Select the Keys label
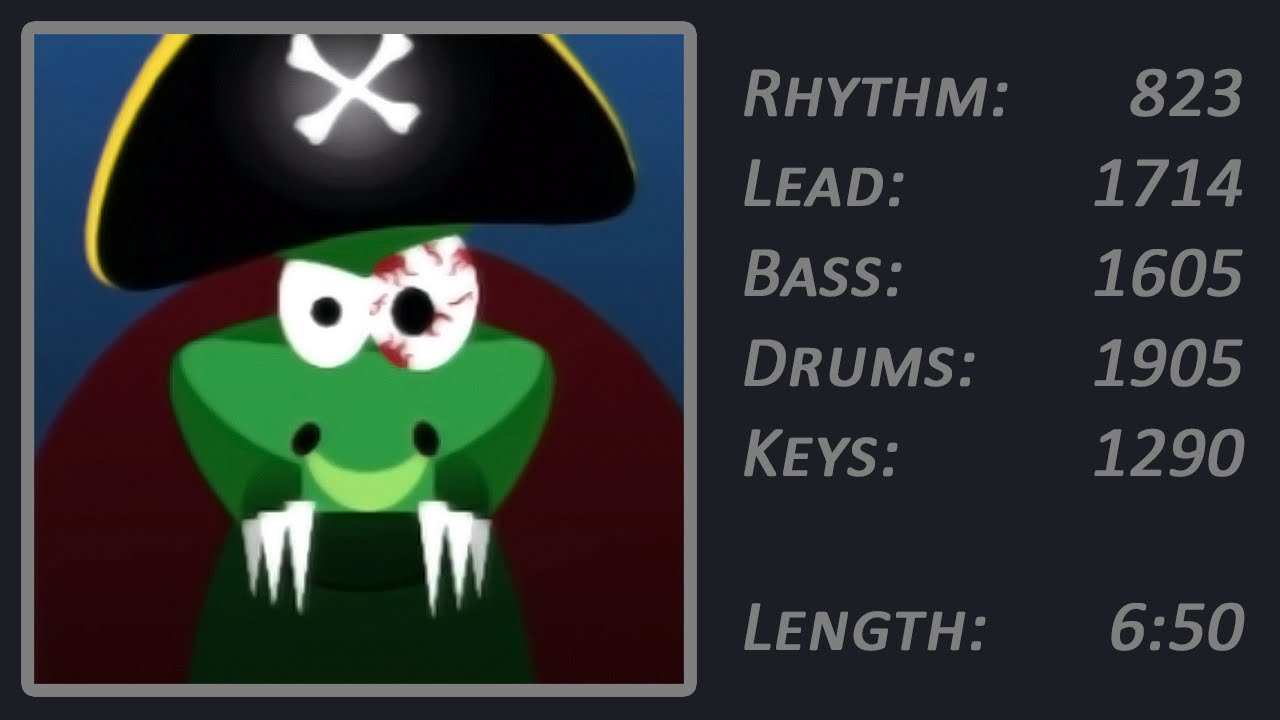Image resolution: width=1280 pixels, height=720 pixels. click(x=821, y=452)
